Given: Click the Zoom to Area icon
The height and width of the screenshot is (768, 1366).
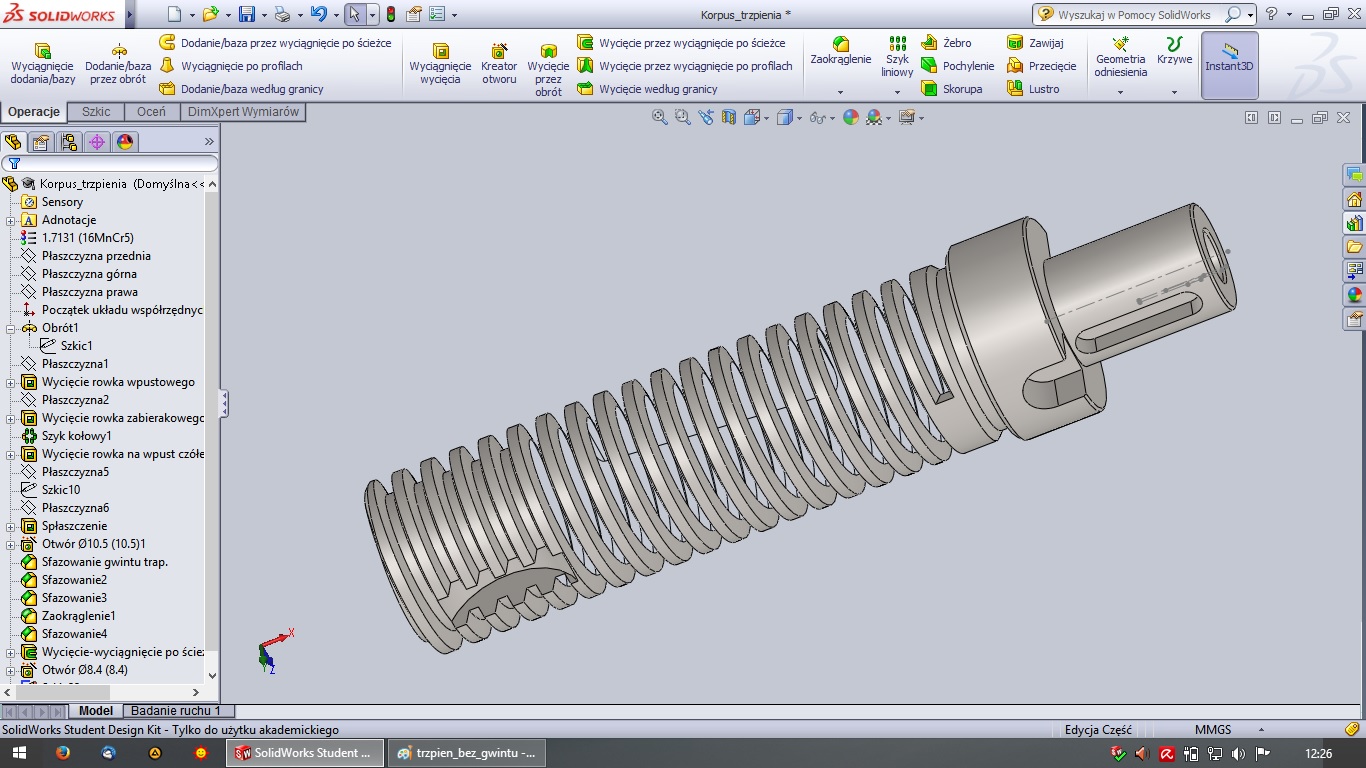Looking at the screenshot, I should click(683, 117).
